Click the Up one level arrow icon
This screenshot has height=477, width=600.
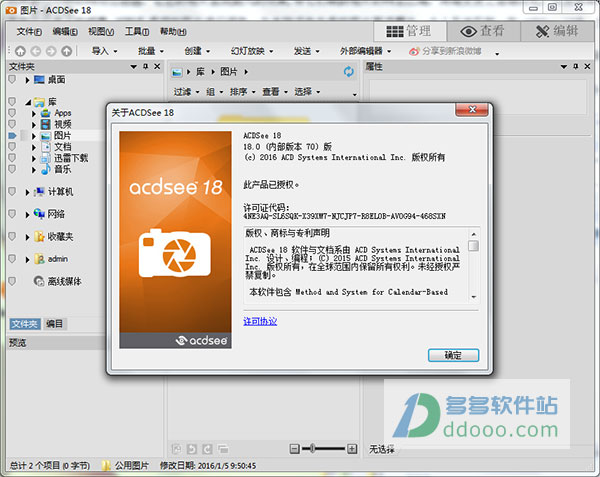pos(67,51)
